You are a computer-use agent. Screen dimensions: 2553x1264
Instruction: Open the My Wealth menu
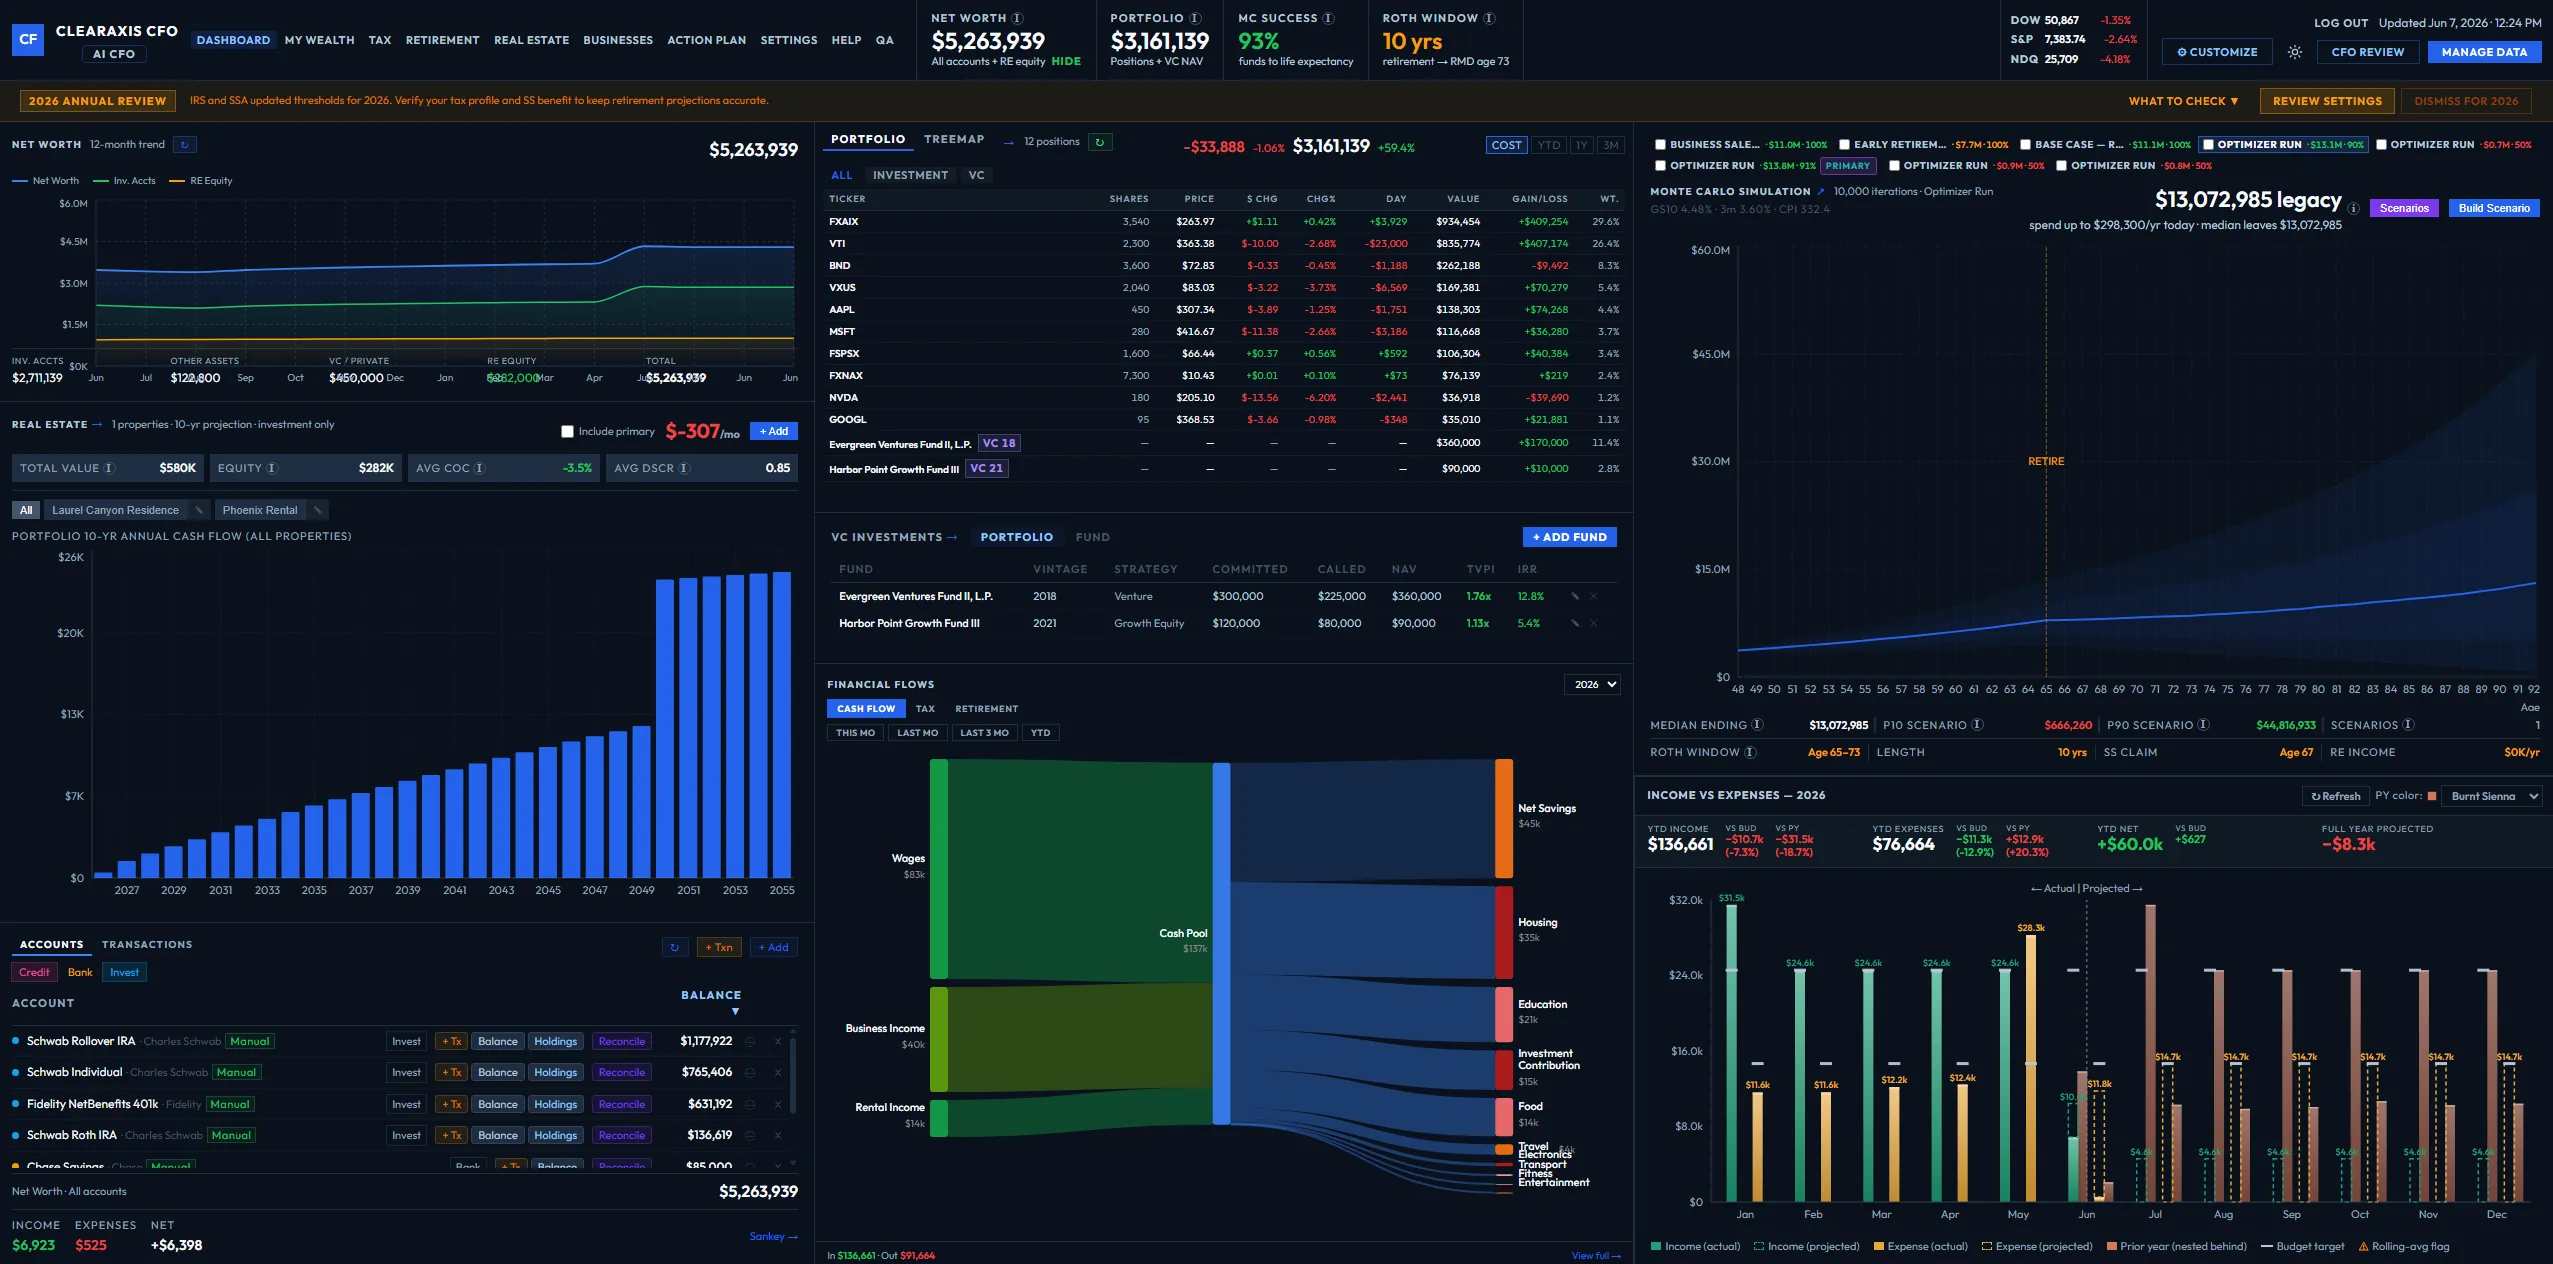coord(319,40)
